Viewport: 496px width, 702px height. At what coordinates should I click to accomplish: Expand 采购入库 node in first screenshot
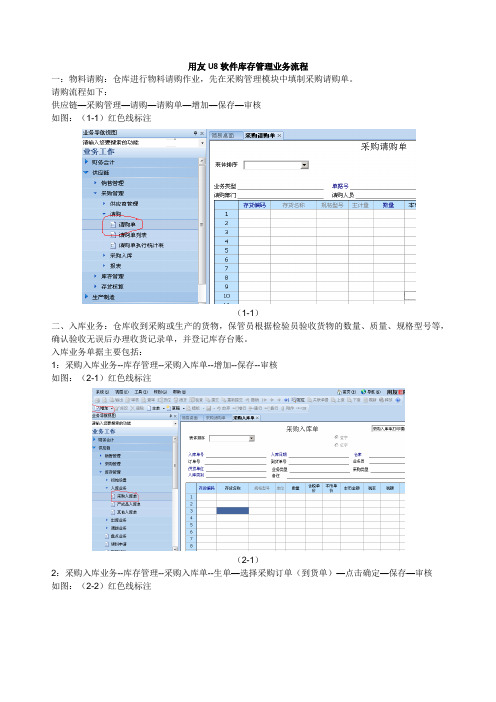pos(104,256)
